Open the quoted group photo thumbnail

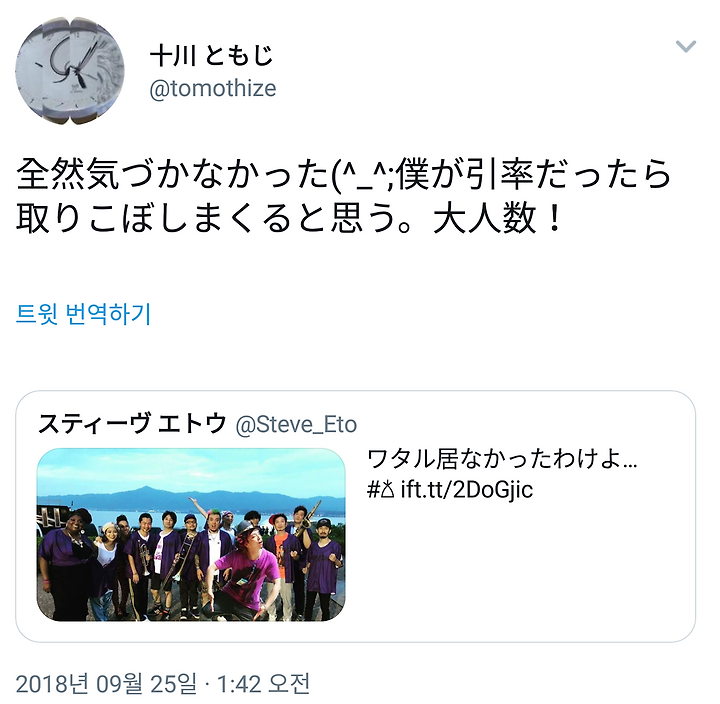pyautogui.click(x=191, y=535)
